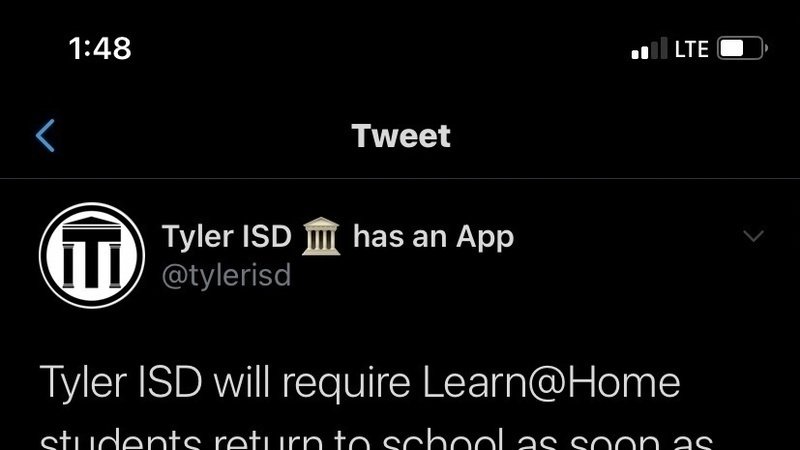Tap the classical building emoji in name
800x450 pixels.
pos(321,236)
